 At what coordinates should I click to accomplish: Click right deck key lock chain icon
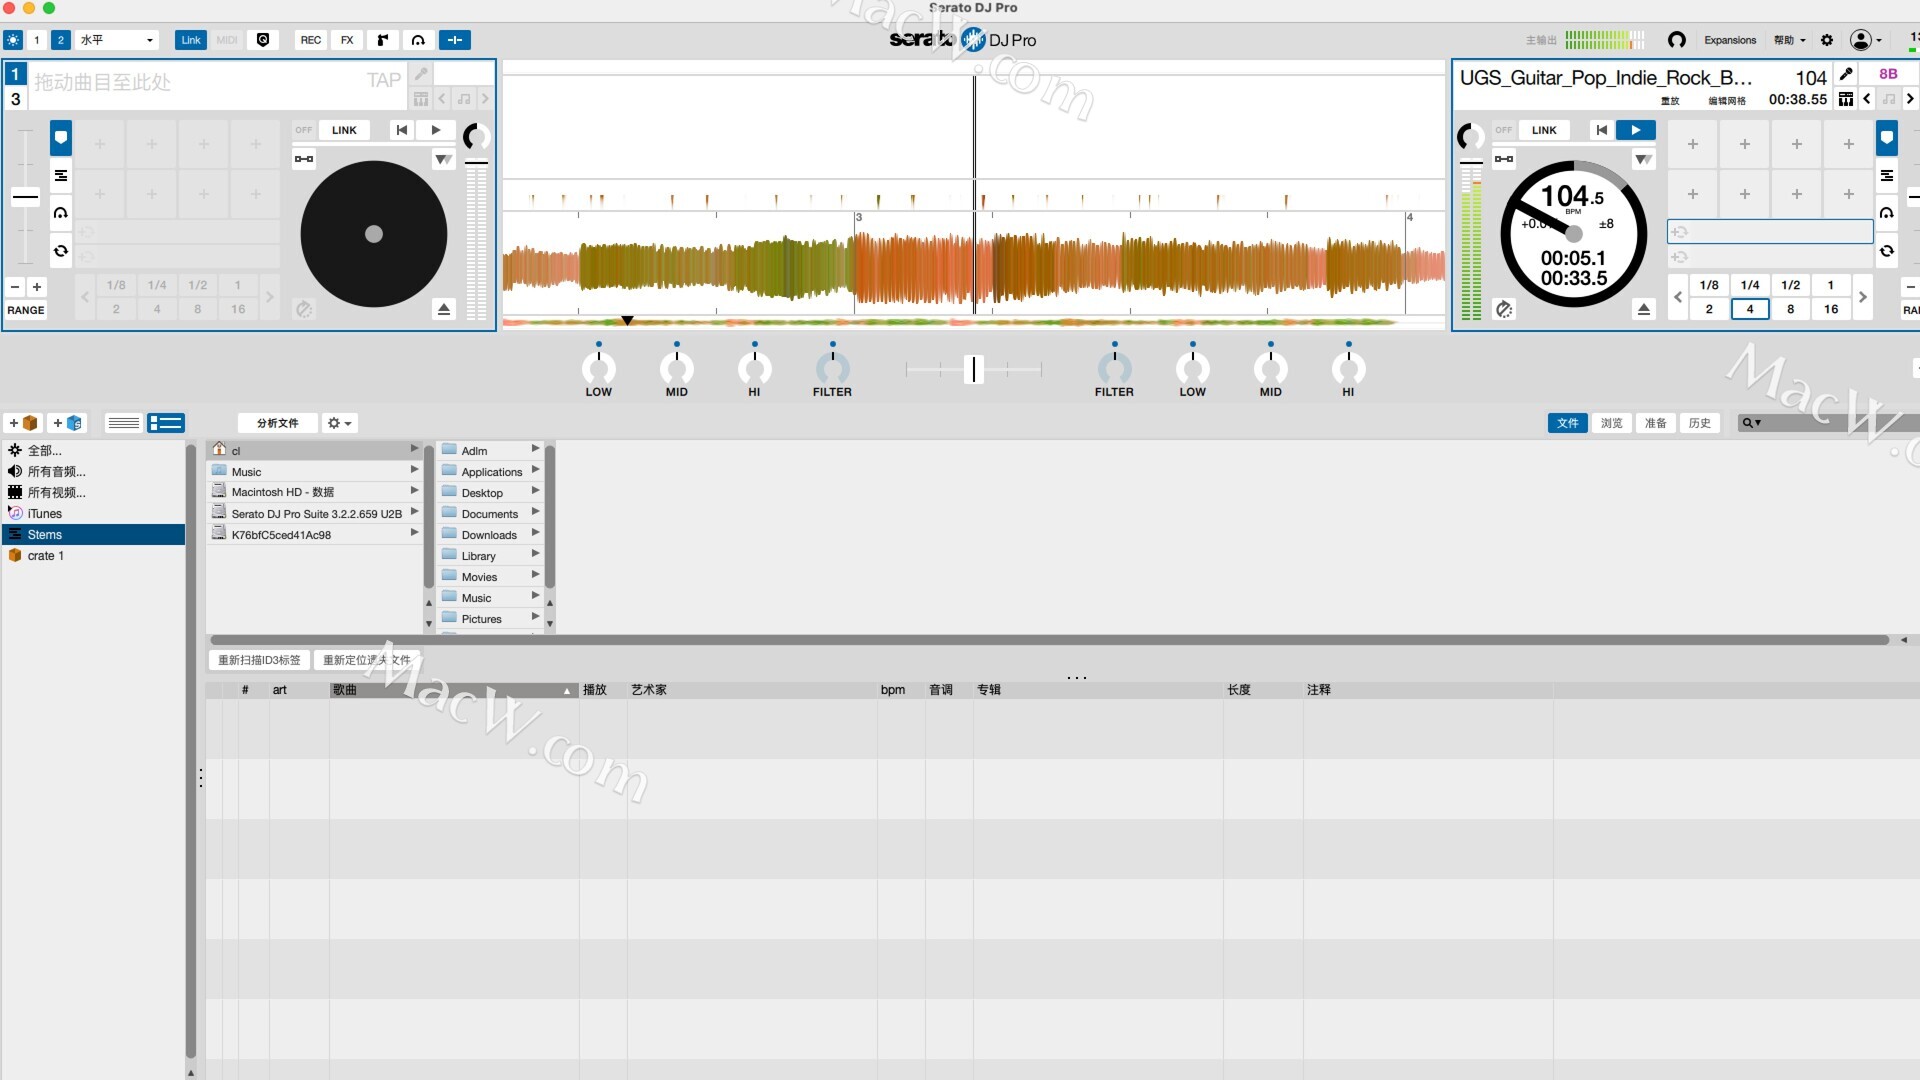tap(1504, 159)
